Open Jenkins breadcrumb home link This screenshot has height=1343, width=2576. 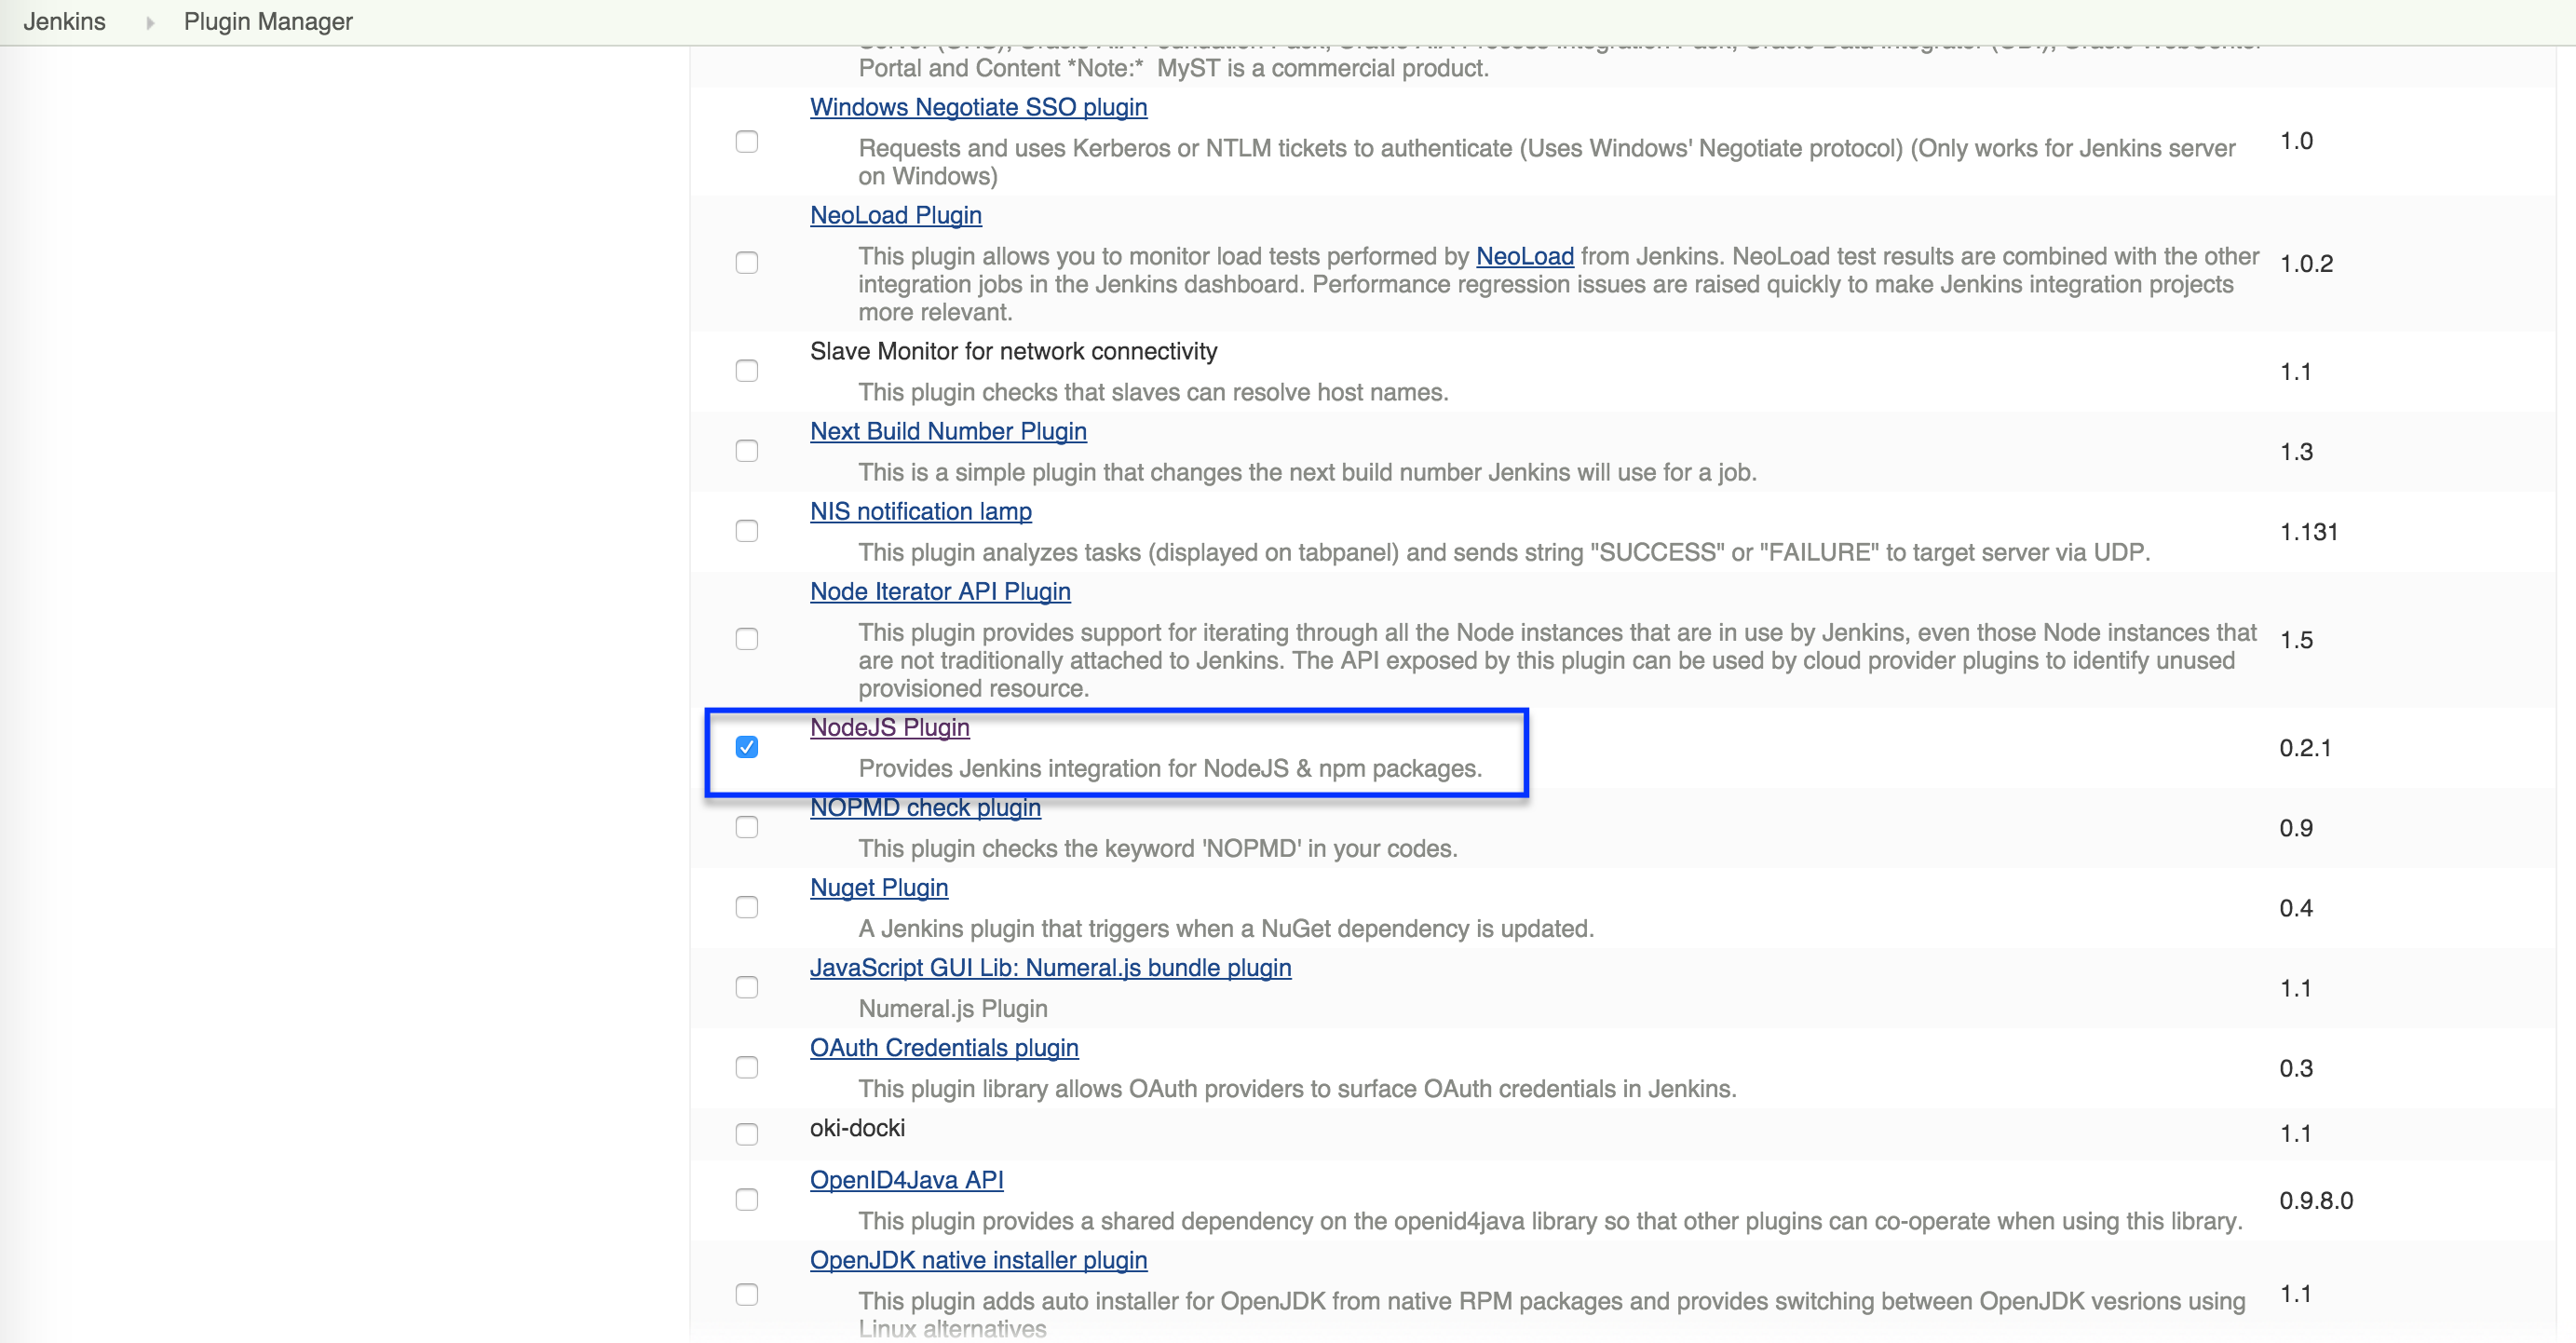click(x=64, y=21)
